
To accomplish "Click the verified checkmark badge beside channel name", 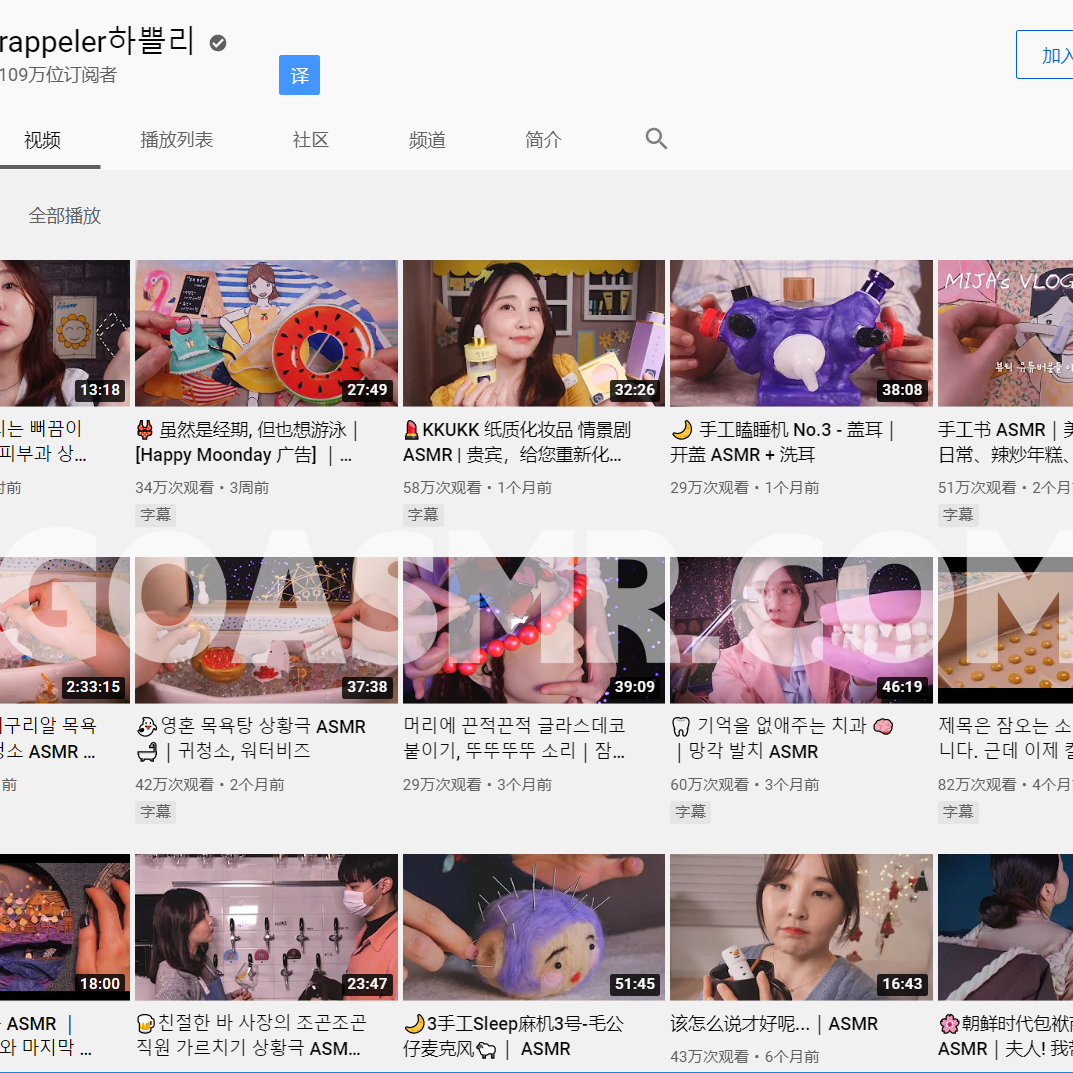I will coord(216,43).
